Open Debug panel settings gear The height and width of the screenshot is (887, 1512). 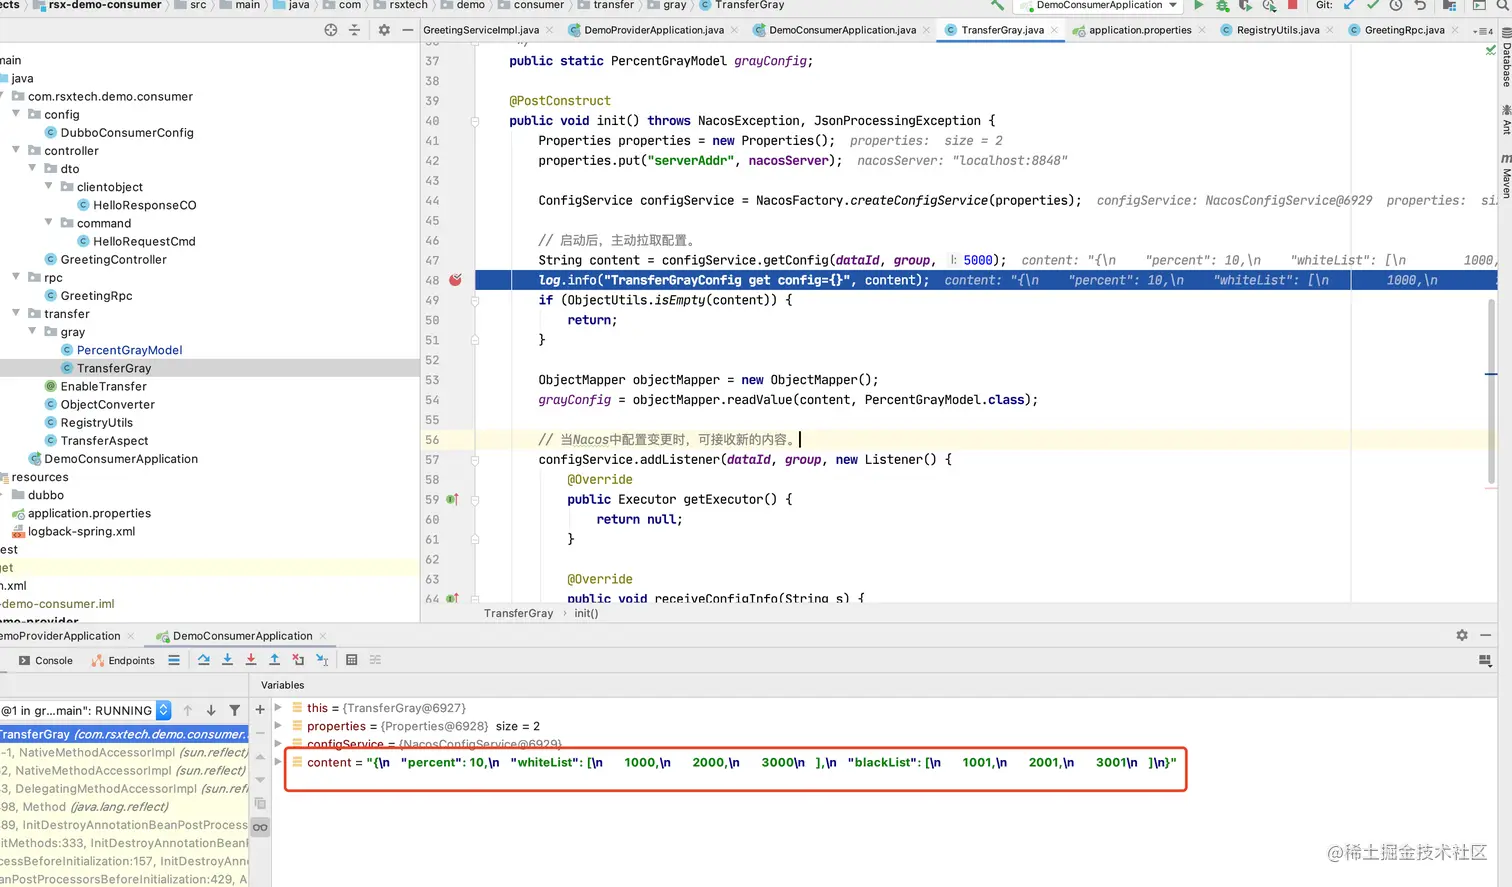pyautogui.click(x=1462, y=635)
